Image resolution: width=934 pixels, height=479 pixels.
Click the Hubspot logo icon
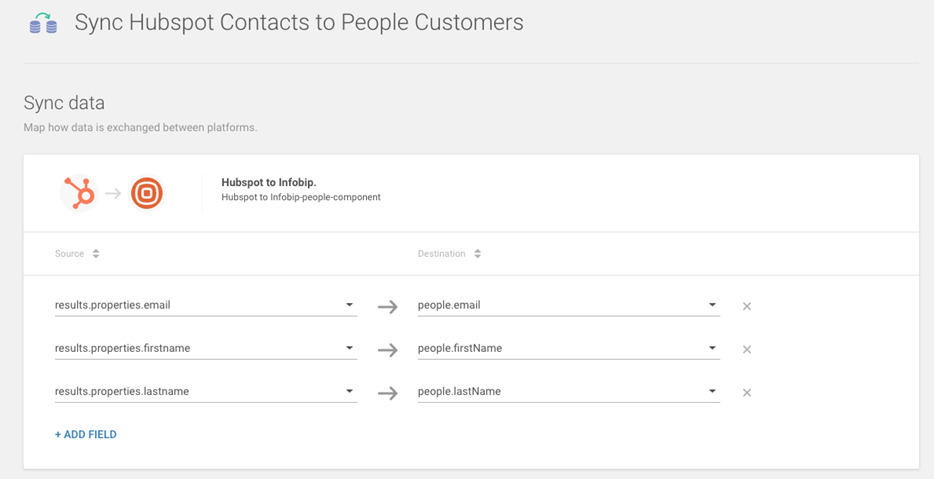coord(79,193)
